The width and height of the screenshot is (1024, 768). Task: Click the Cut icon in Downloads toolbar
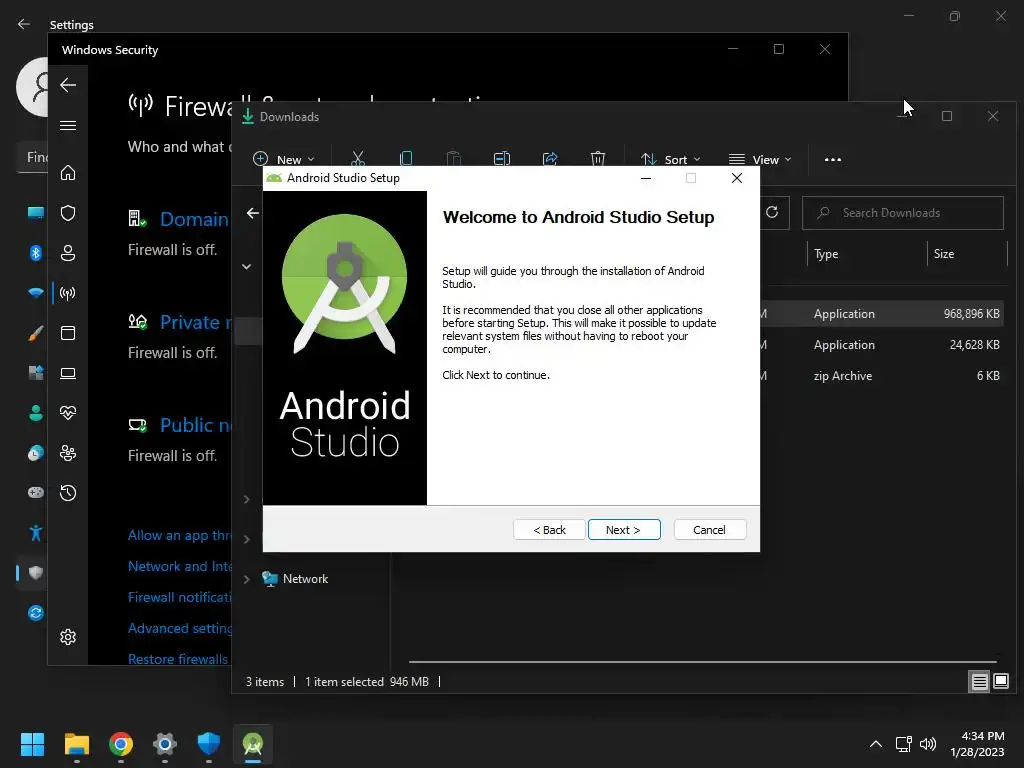pos(358,159)
